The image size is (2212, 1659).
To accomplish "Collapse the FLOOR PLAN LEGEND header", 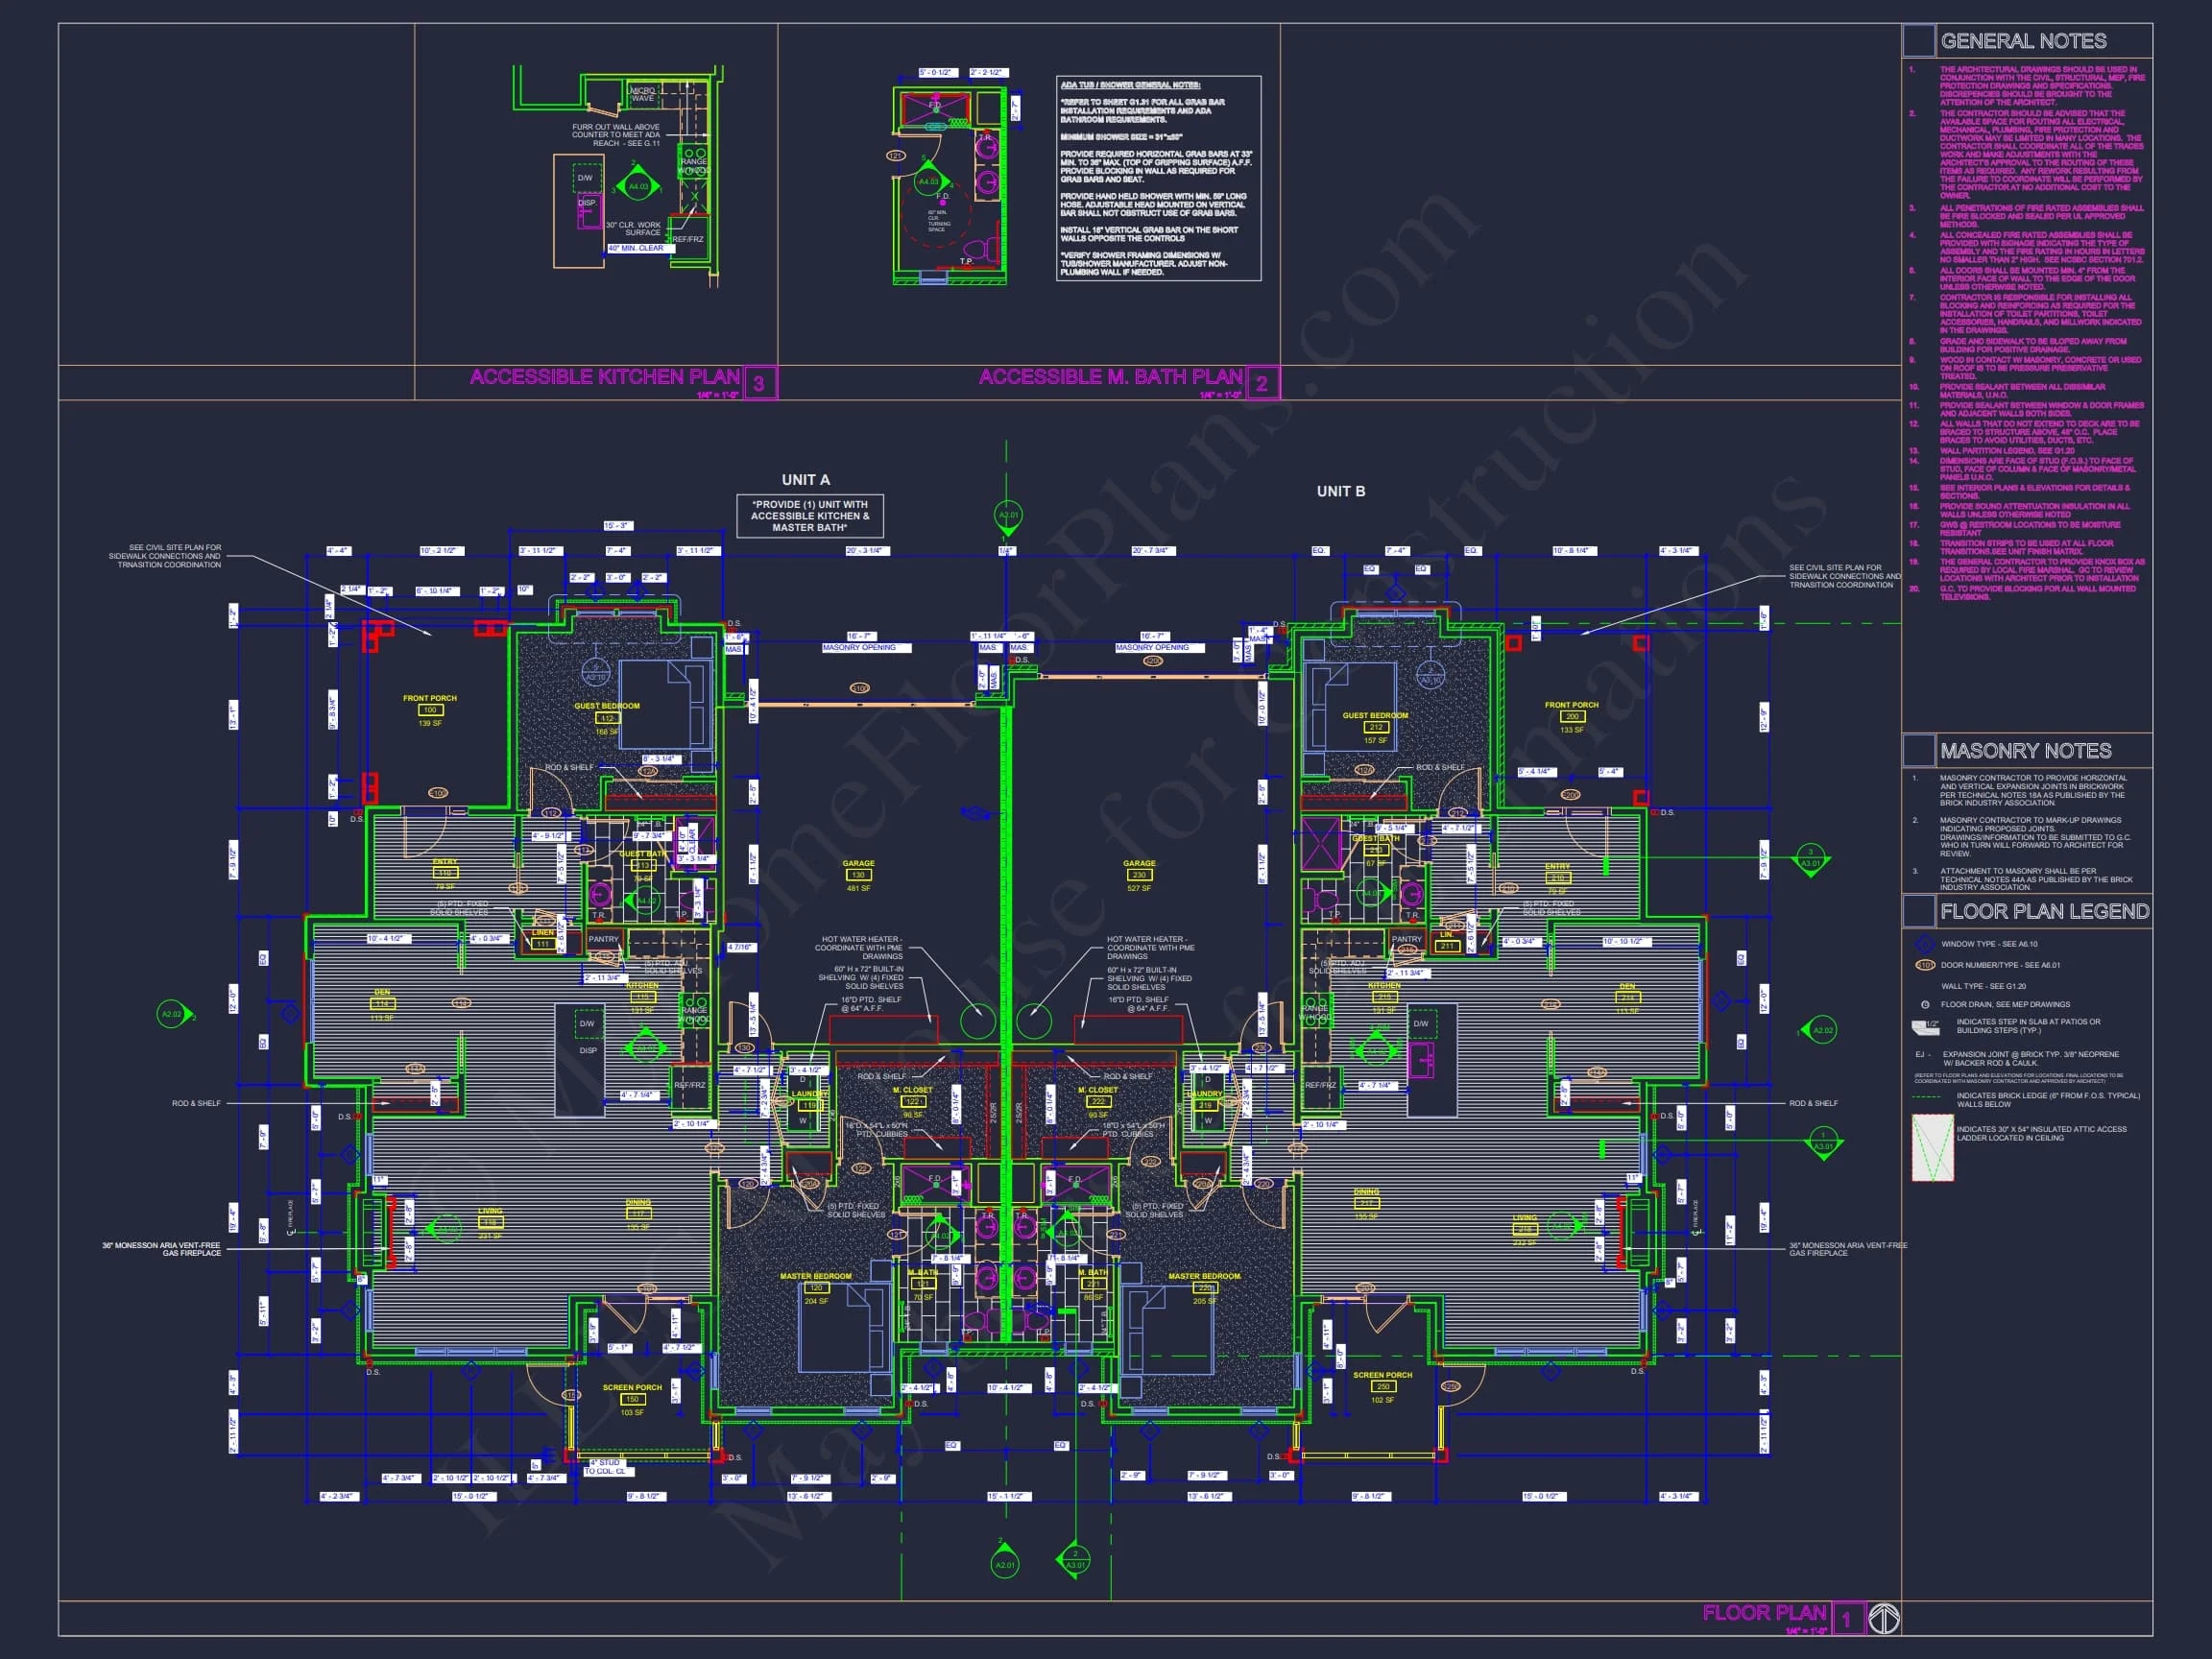I will (2044, 911).
